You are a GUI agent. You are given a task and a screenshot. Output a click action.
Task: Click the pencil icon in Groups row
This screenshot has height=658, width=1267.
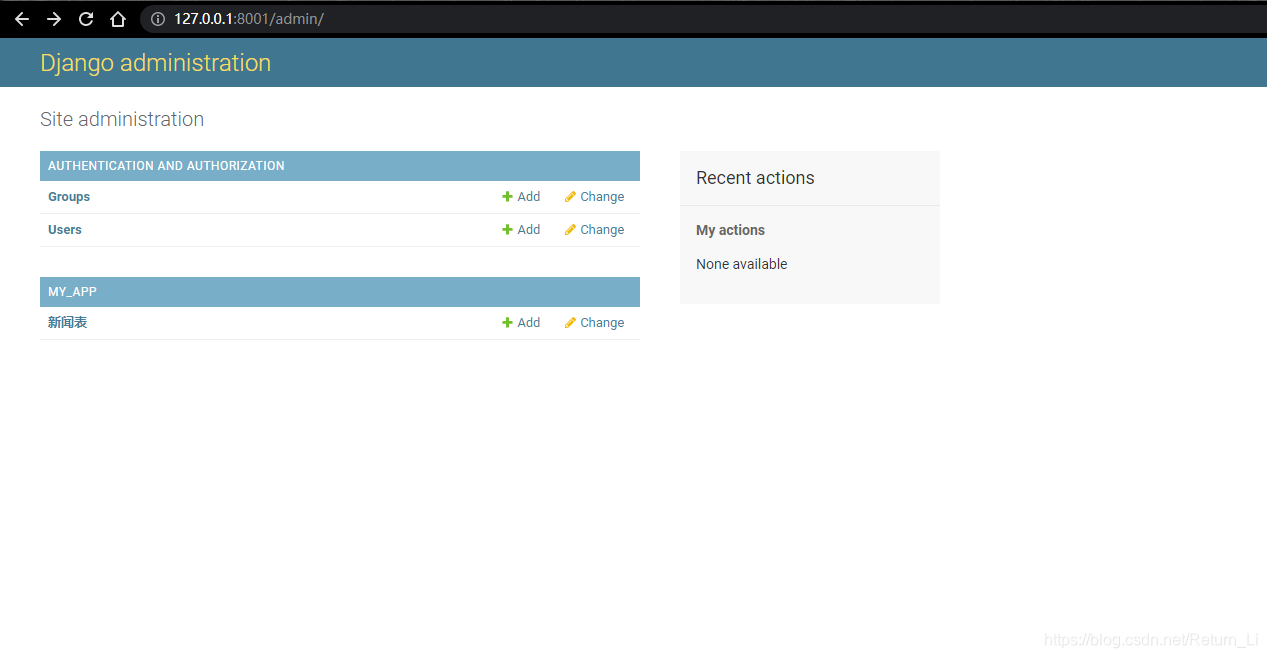[570, 197]
